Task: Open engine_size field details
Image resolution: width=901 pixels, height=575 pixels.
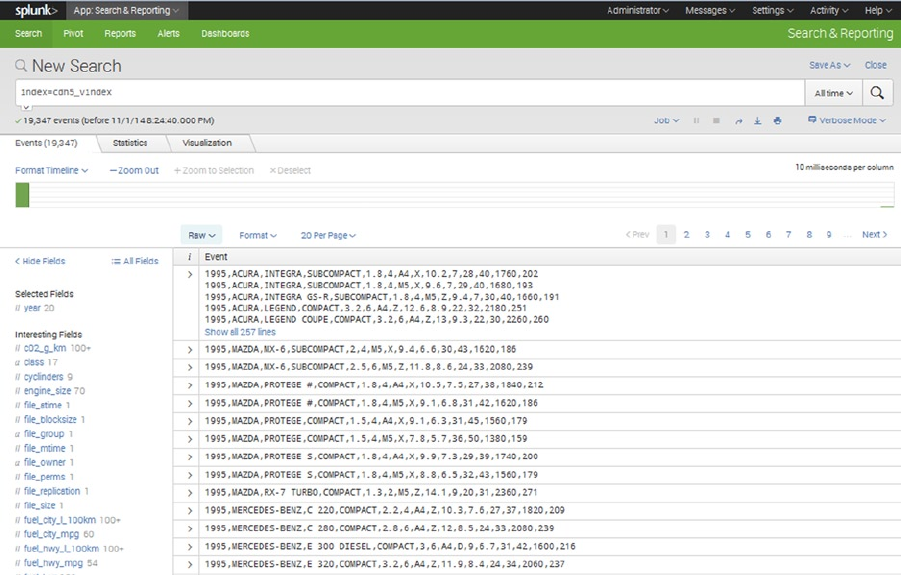Action: pyautogui.click(x=47, y=391)
